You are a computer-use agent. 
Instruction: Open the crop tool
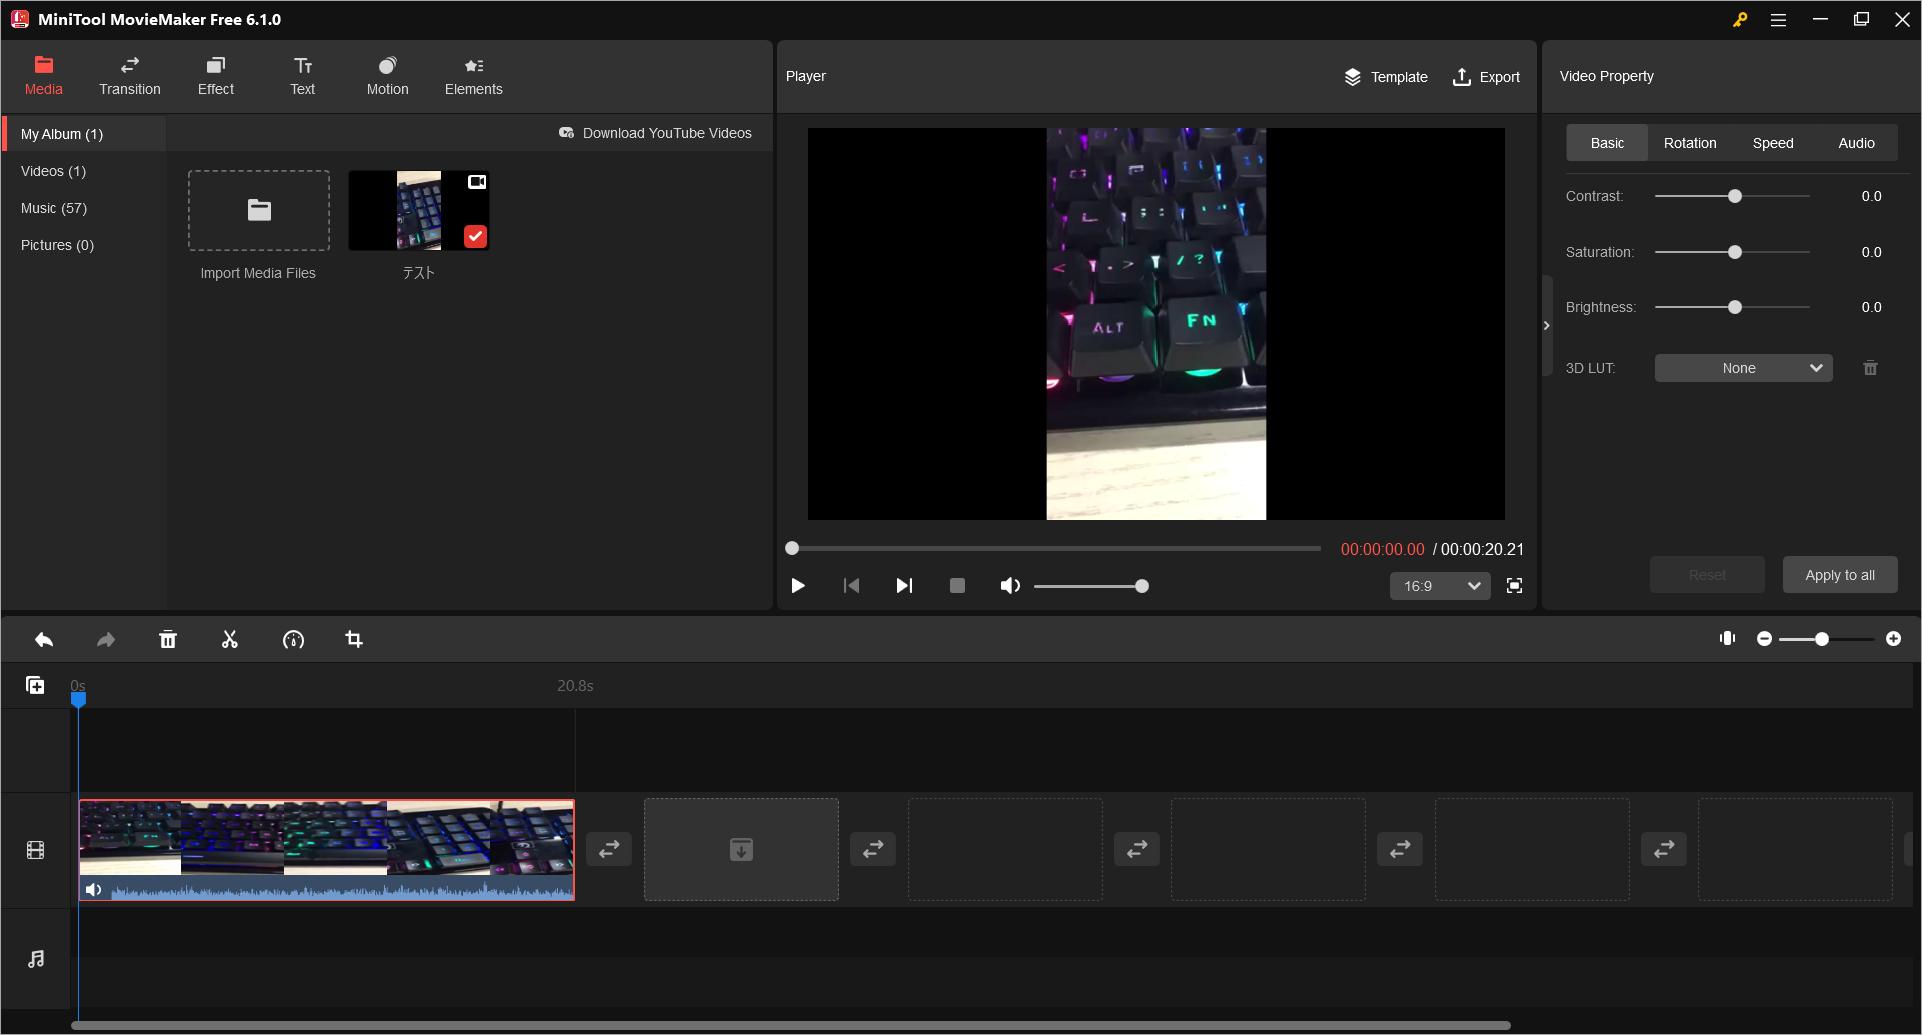[354, 639]
